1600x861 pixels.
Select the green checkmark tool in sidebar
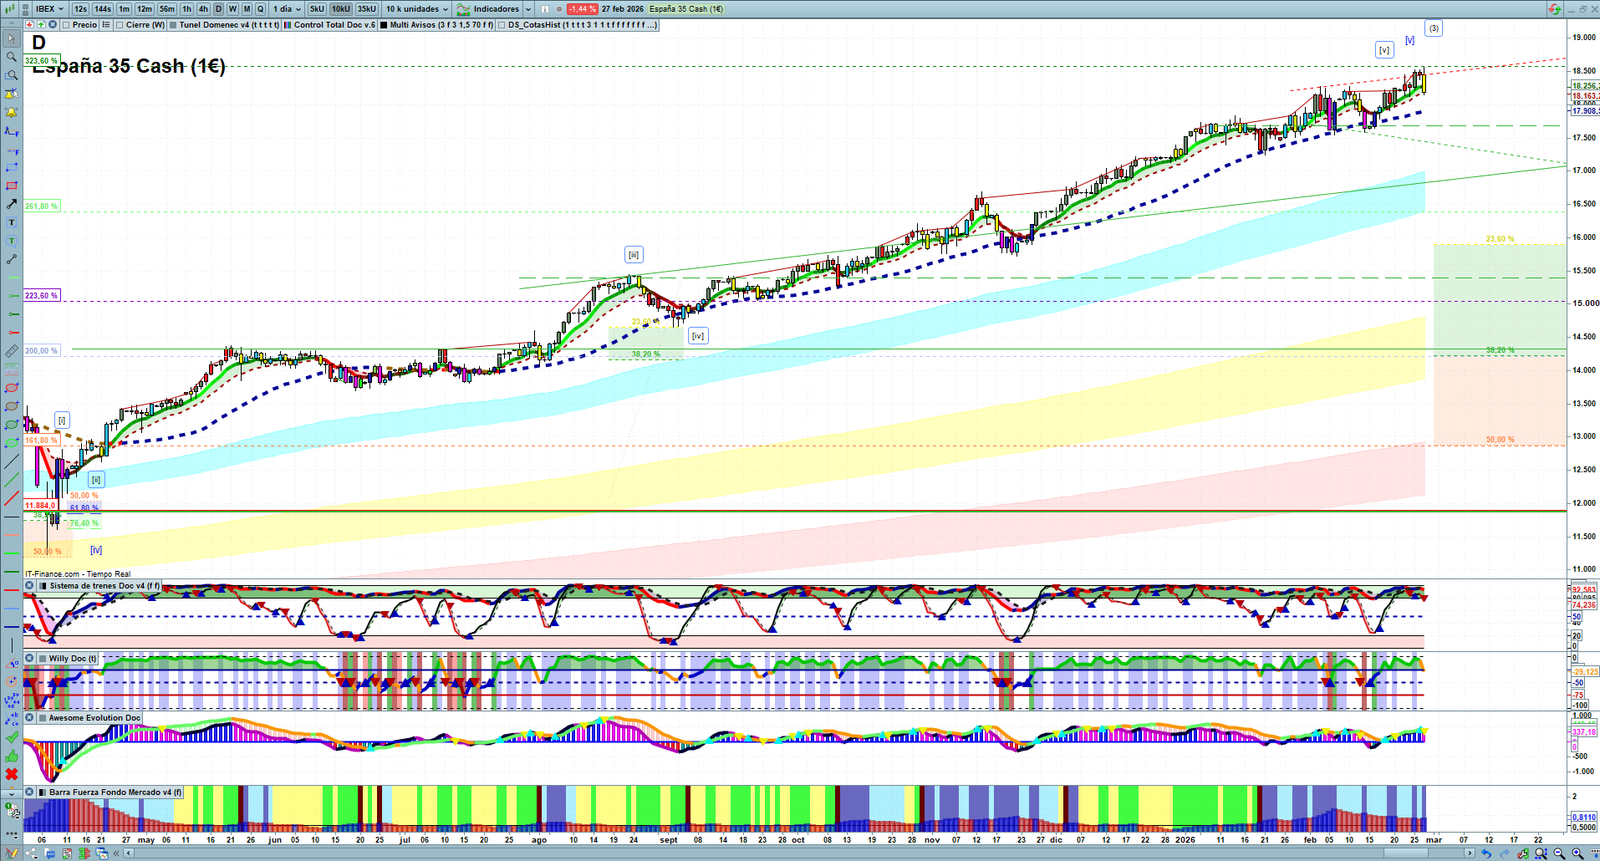tap(11, 737)
